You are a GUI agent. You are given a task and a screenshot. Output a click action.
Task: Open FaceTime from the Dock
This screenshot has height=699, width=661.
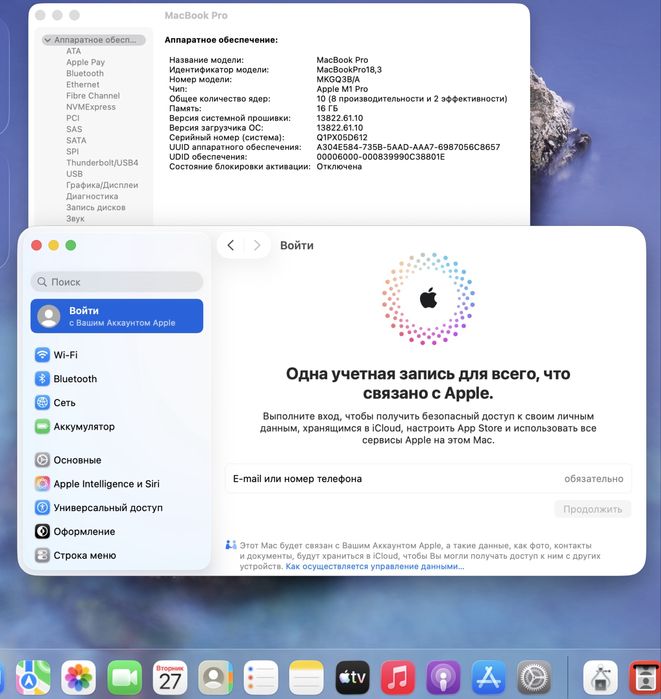tap(124, 677)
